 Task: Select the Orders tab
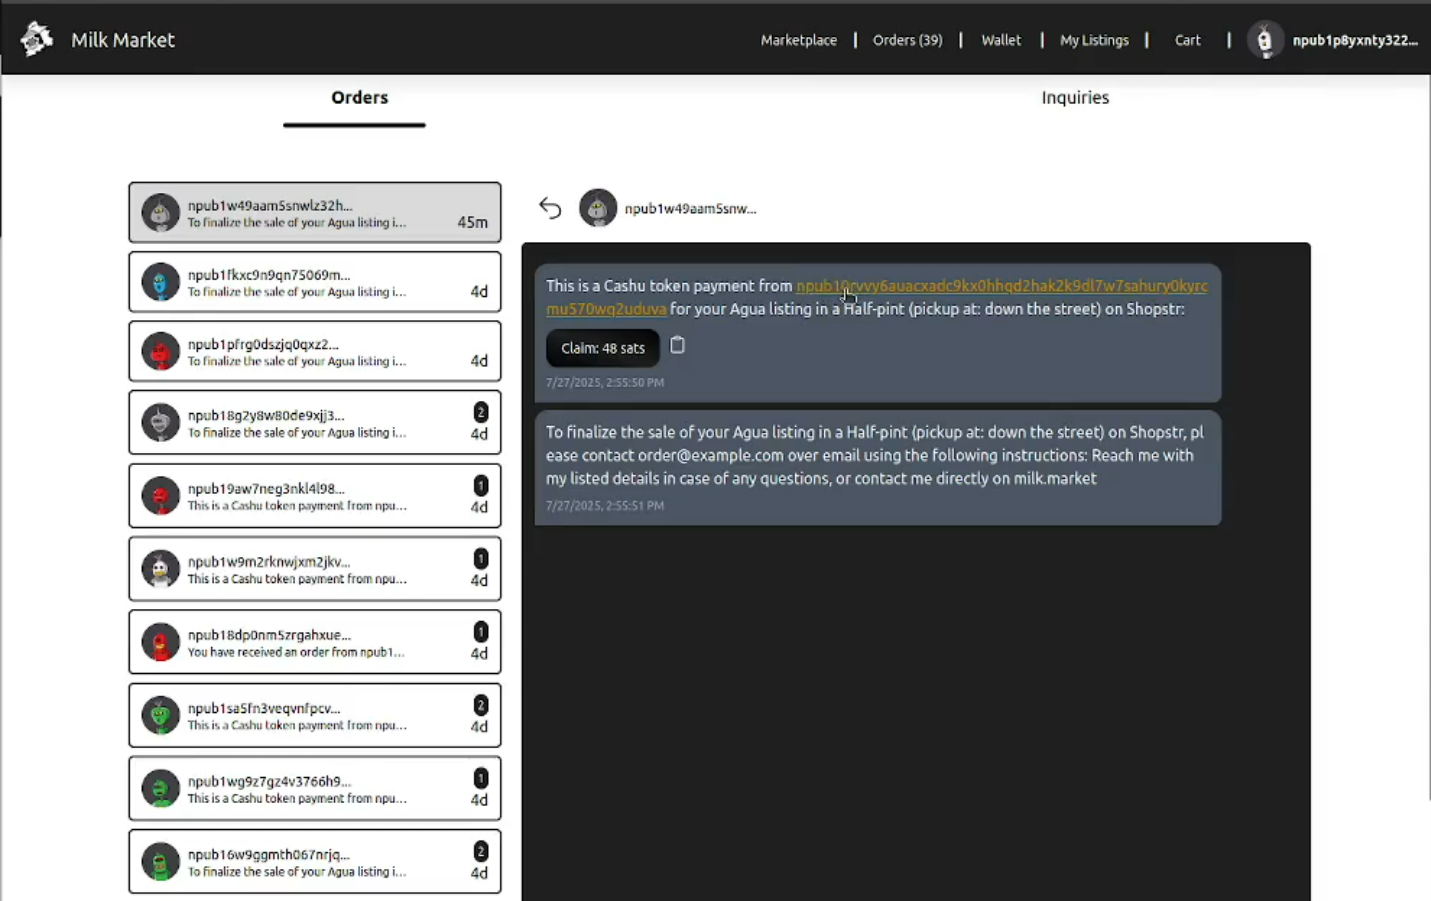click(x=359, y=98)
